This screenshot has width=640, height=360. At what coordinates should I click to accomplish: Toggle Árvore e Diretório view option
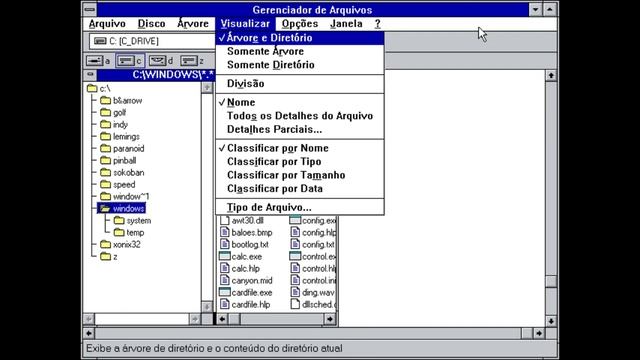(x=300, y=38)
